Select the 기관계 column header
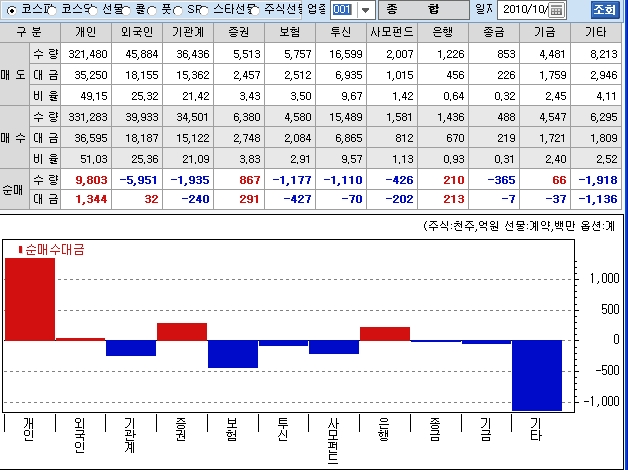This screenshot has width=628, height=470. 187,32
